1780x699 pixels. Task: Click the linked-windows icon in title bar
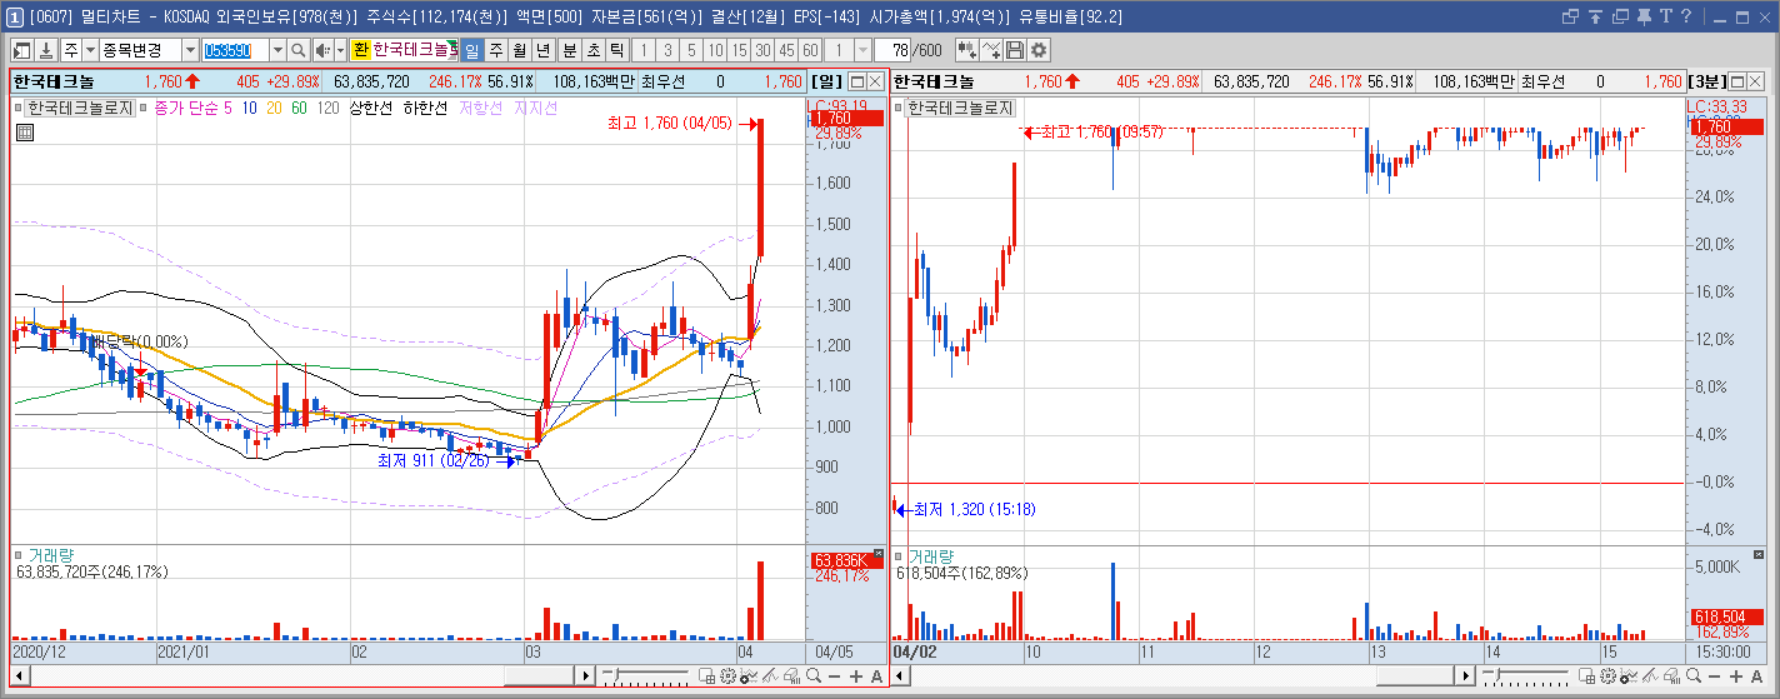pos(1570,16)
